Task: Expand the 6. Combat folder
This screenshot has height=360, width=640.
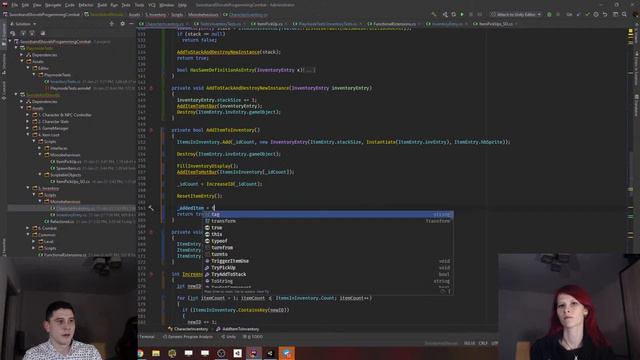Action: coord(28,228)
